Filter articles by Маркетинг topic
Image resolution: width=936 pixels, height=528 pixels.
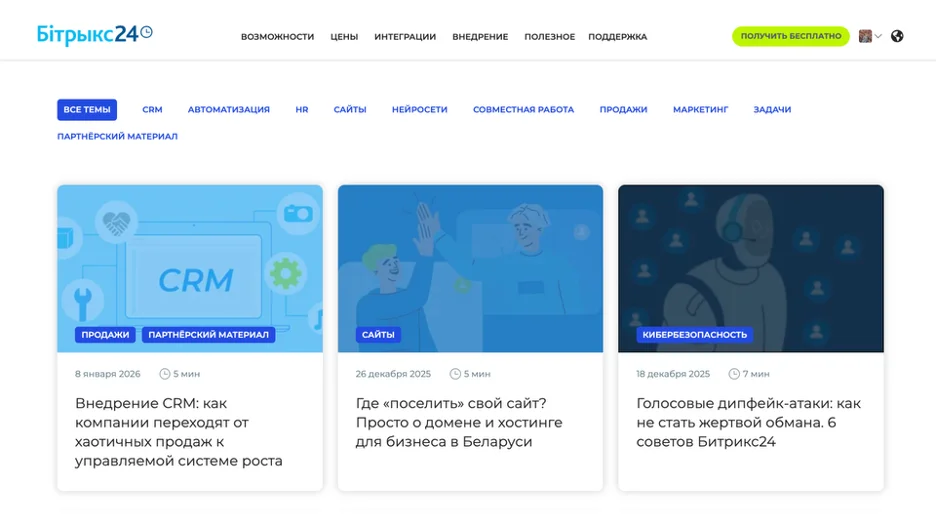[700, 110]
